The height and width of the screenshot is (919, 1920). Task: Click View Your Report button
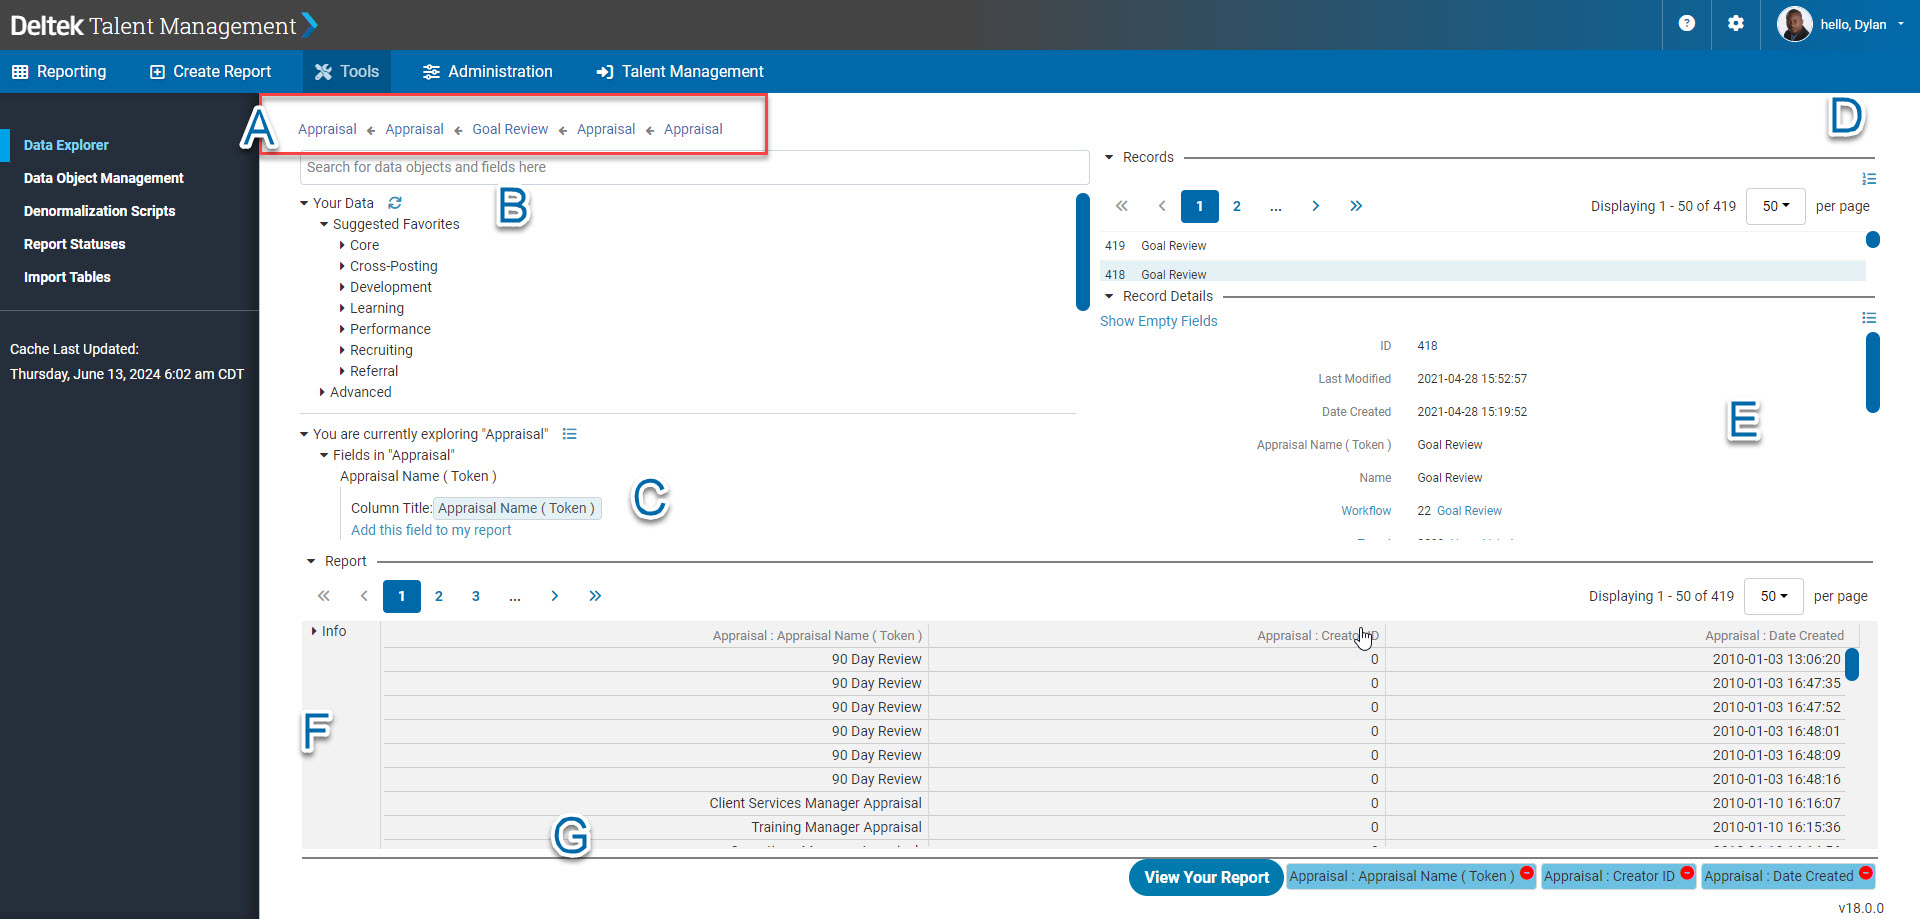point(1206,877)
